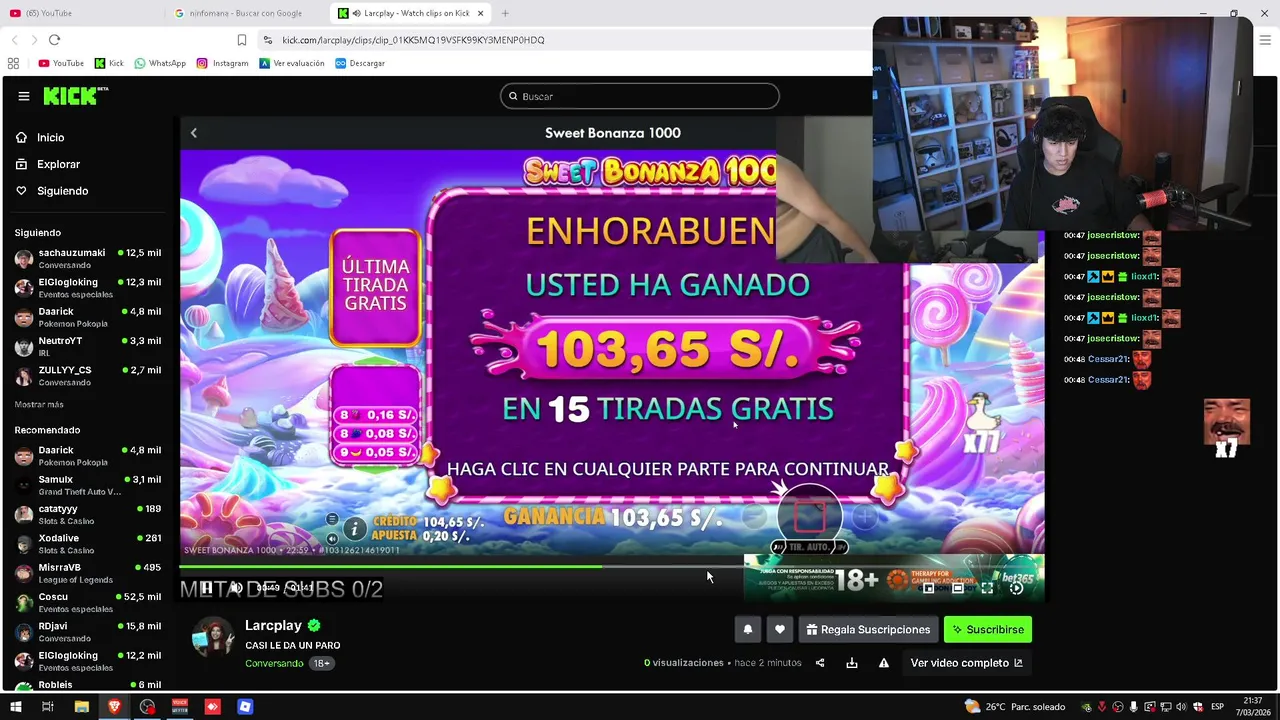The height and width of the screenshot is (720, 1280).
Task: Go back using the clip back arrow
Action: 194,133
